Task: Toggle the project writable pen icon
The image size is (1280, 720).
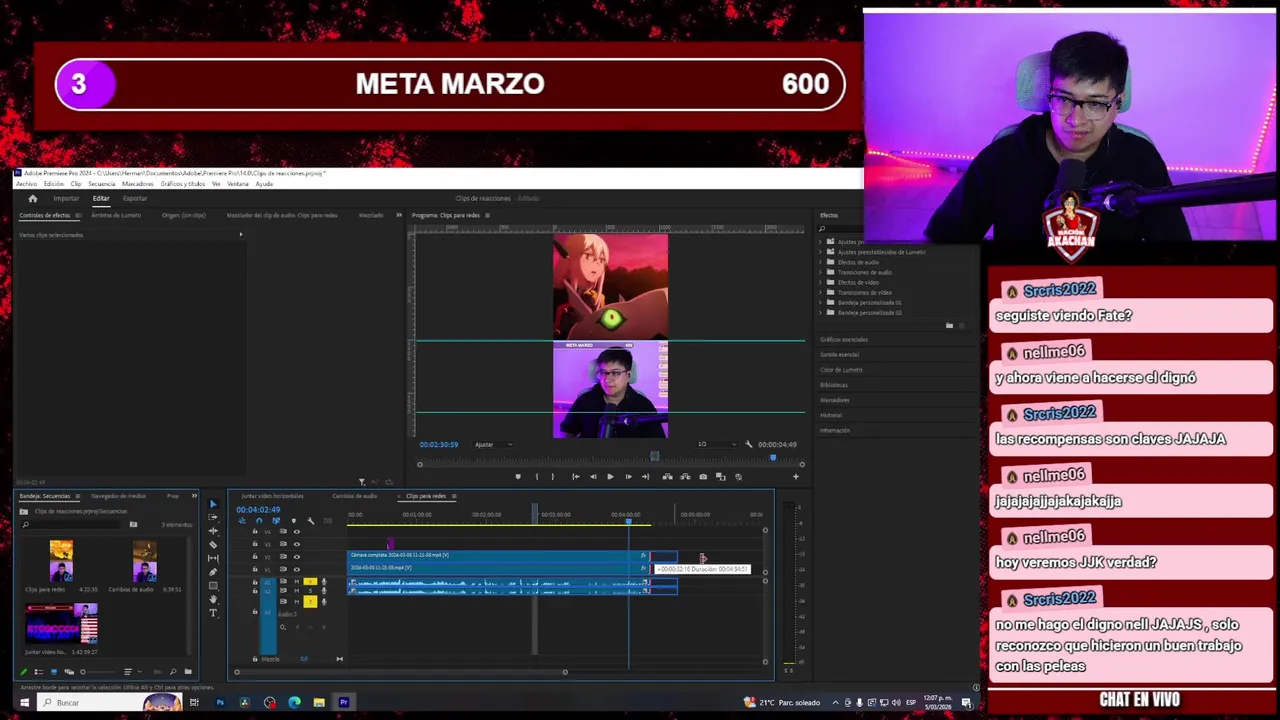Action: click(x=24, y=672)
